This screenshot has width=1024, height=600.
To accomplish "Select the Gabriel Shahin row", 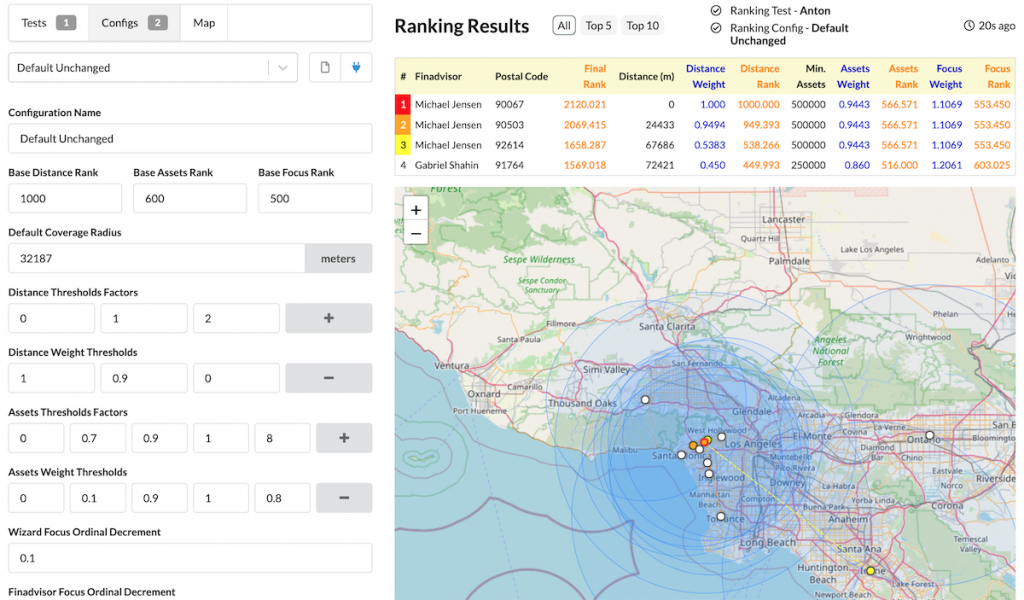I will click(x=705, y=165).
